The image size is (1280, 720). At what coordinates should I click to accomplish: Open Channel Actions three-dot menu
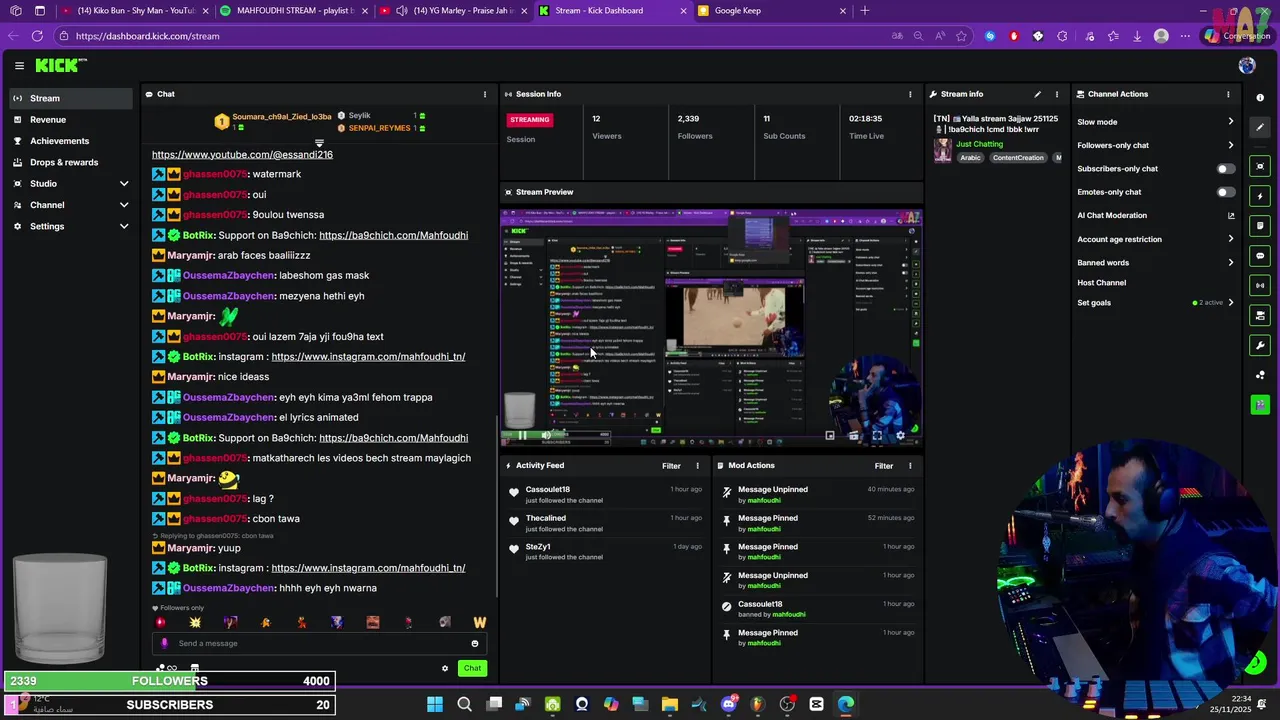pos(1228,94)
